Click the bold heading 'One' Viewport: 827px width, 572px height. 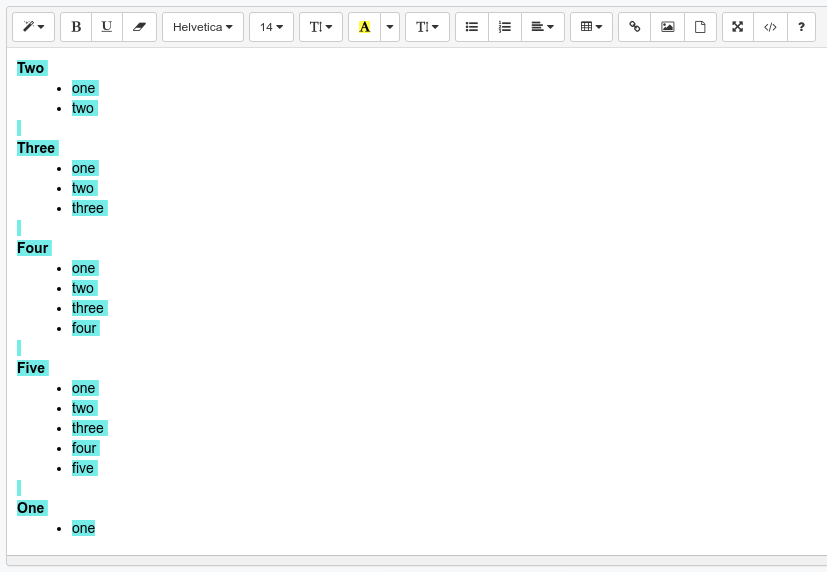coord(31,508)
